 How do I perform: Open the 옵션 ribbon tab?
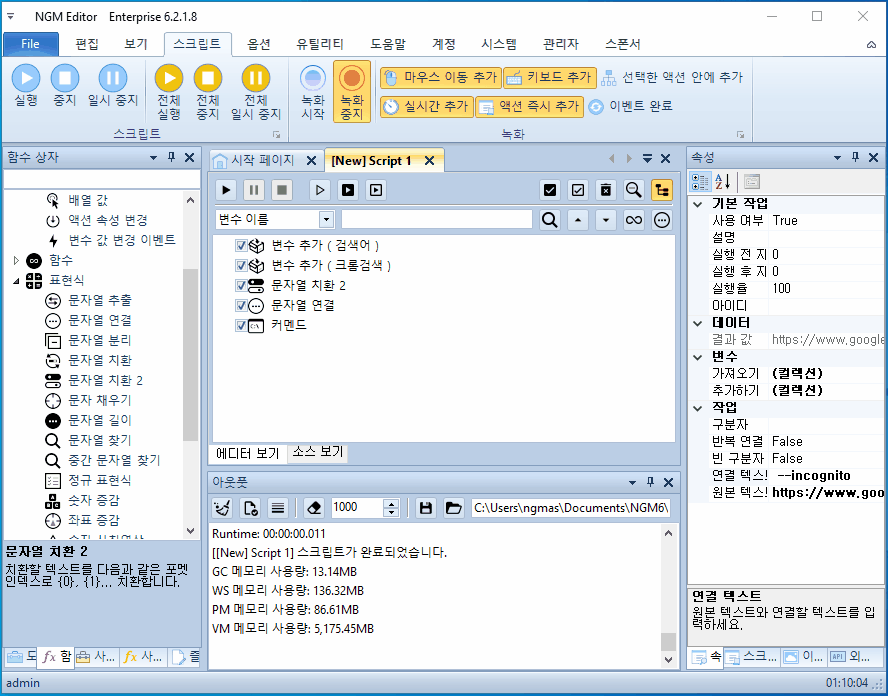259,44
